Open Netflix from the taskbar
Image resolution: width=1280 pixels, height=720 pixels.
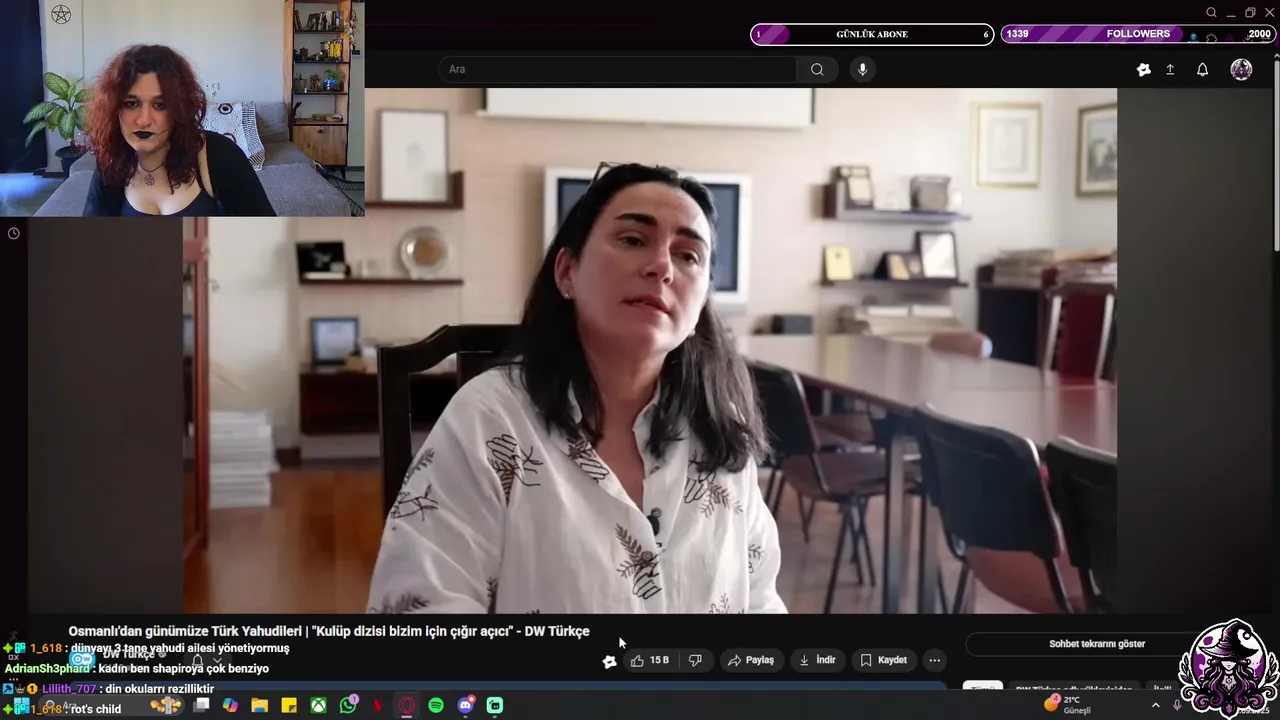tap(377, 705)
